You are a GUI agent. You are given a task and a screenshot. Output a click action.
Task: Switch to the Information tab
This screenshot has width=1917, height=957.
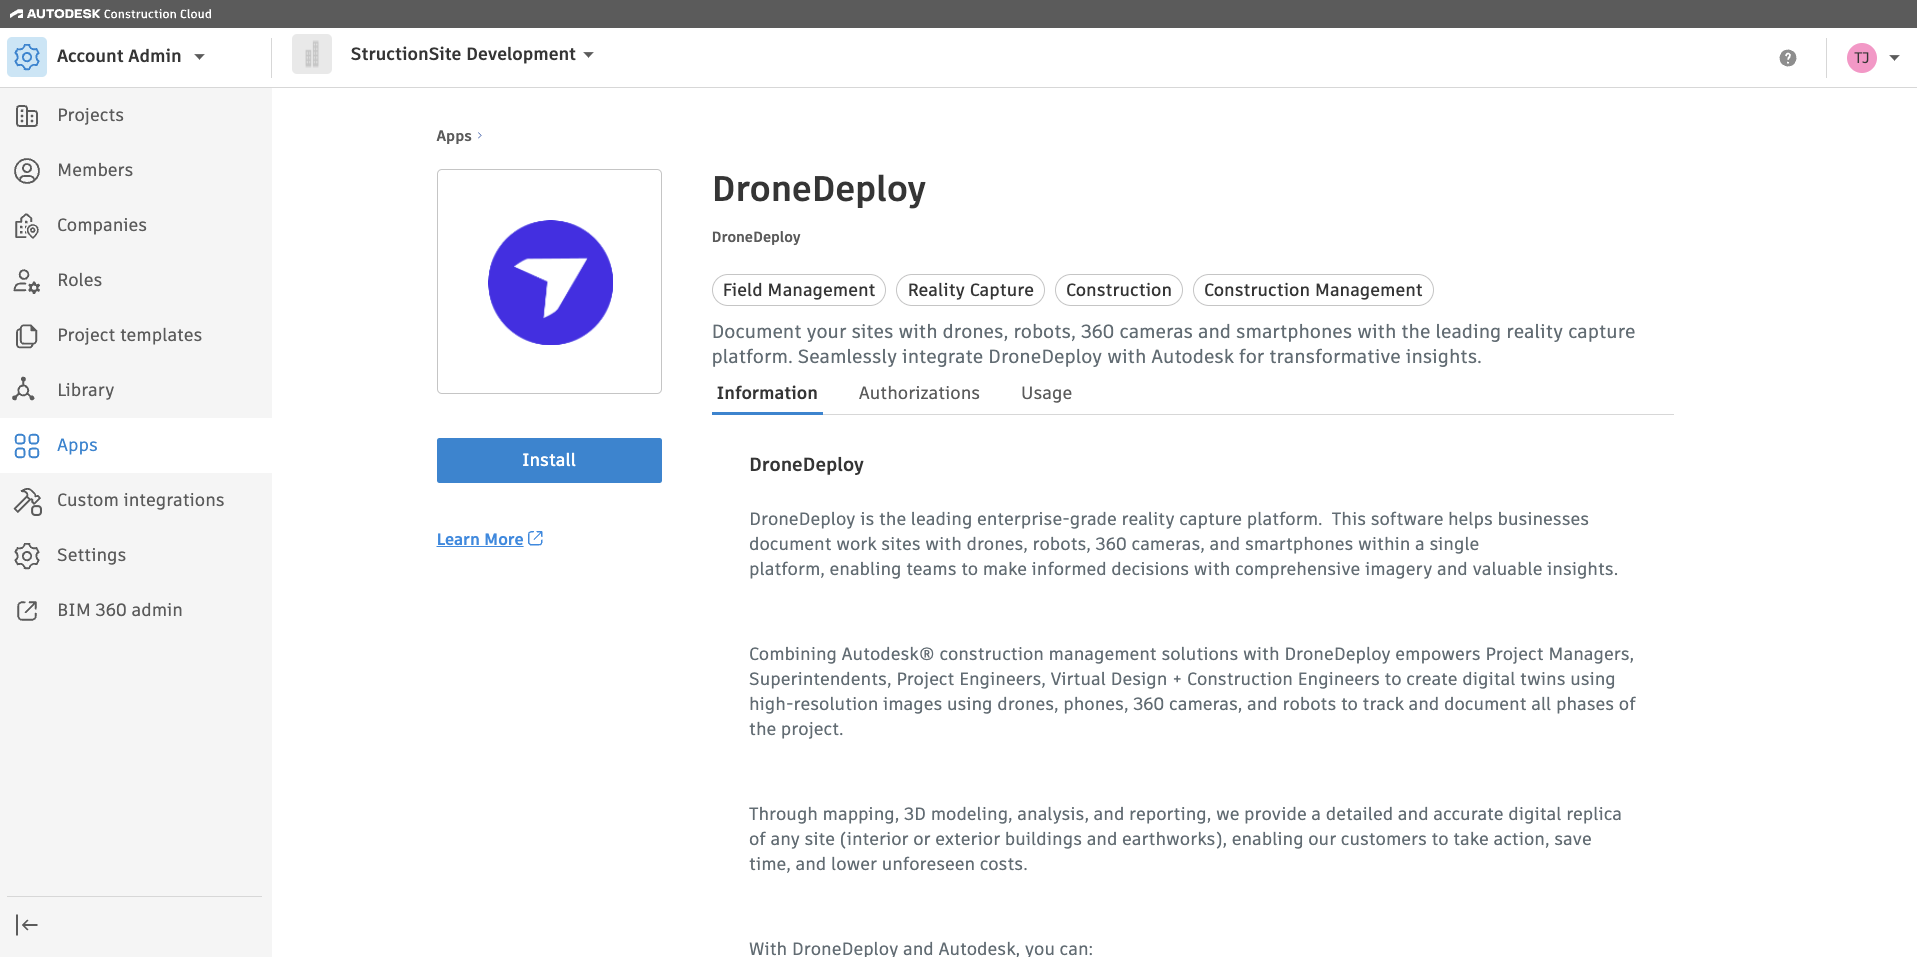767,394
